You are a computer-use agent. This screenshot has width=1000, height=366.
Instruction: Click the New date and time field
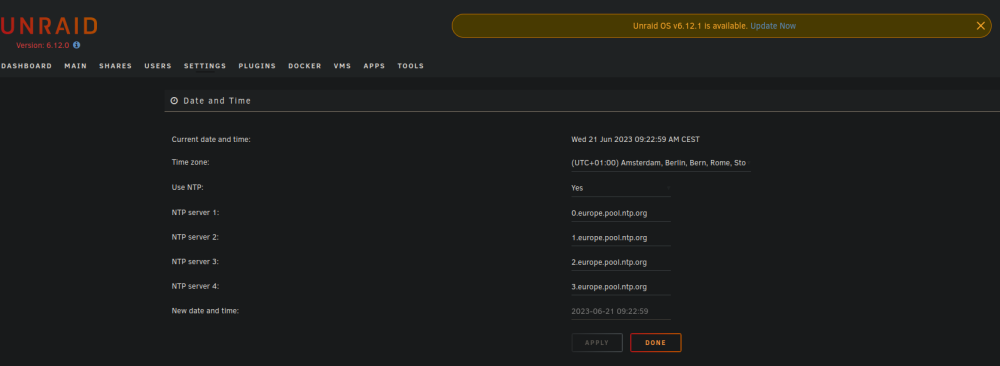coord(621,311)
